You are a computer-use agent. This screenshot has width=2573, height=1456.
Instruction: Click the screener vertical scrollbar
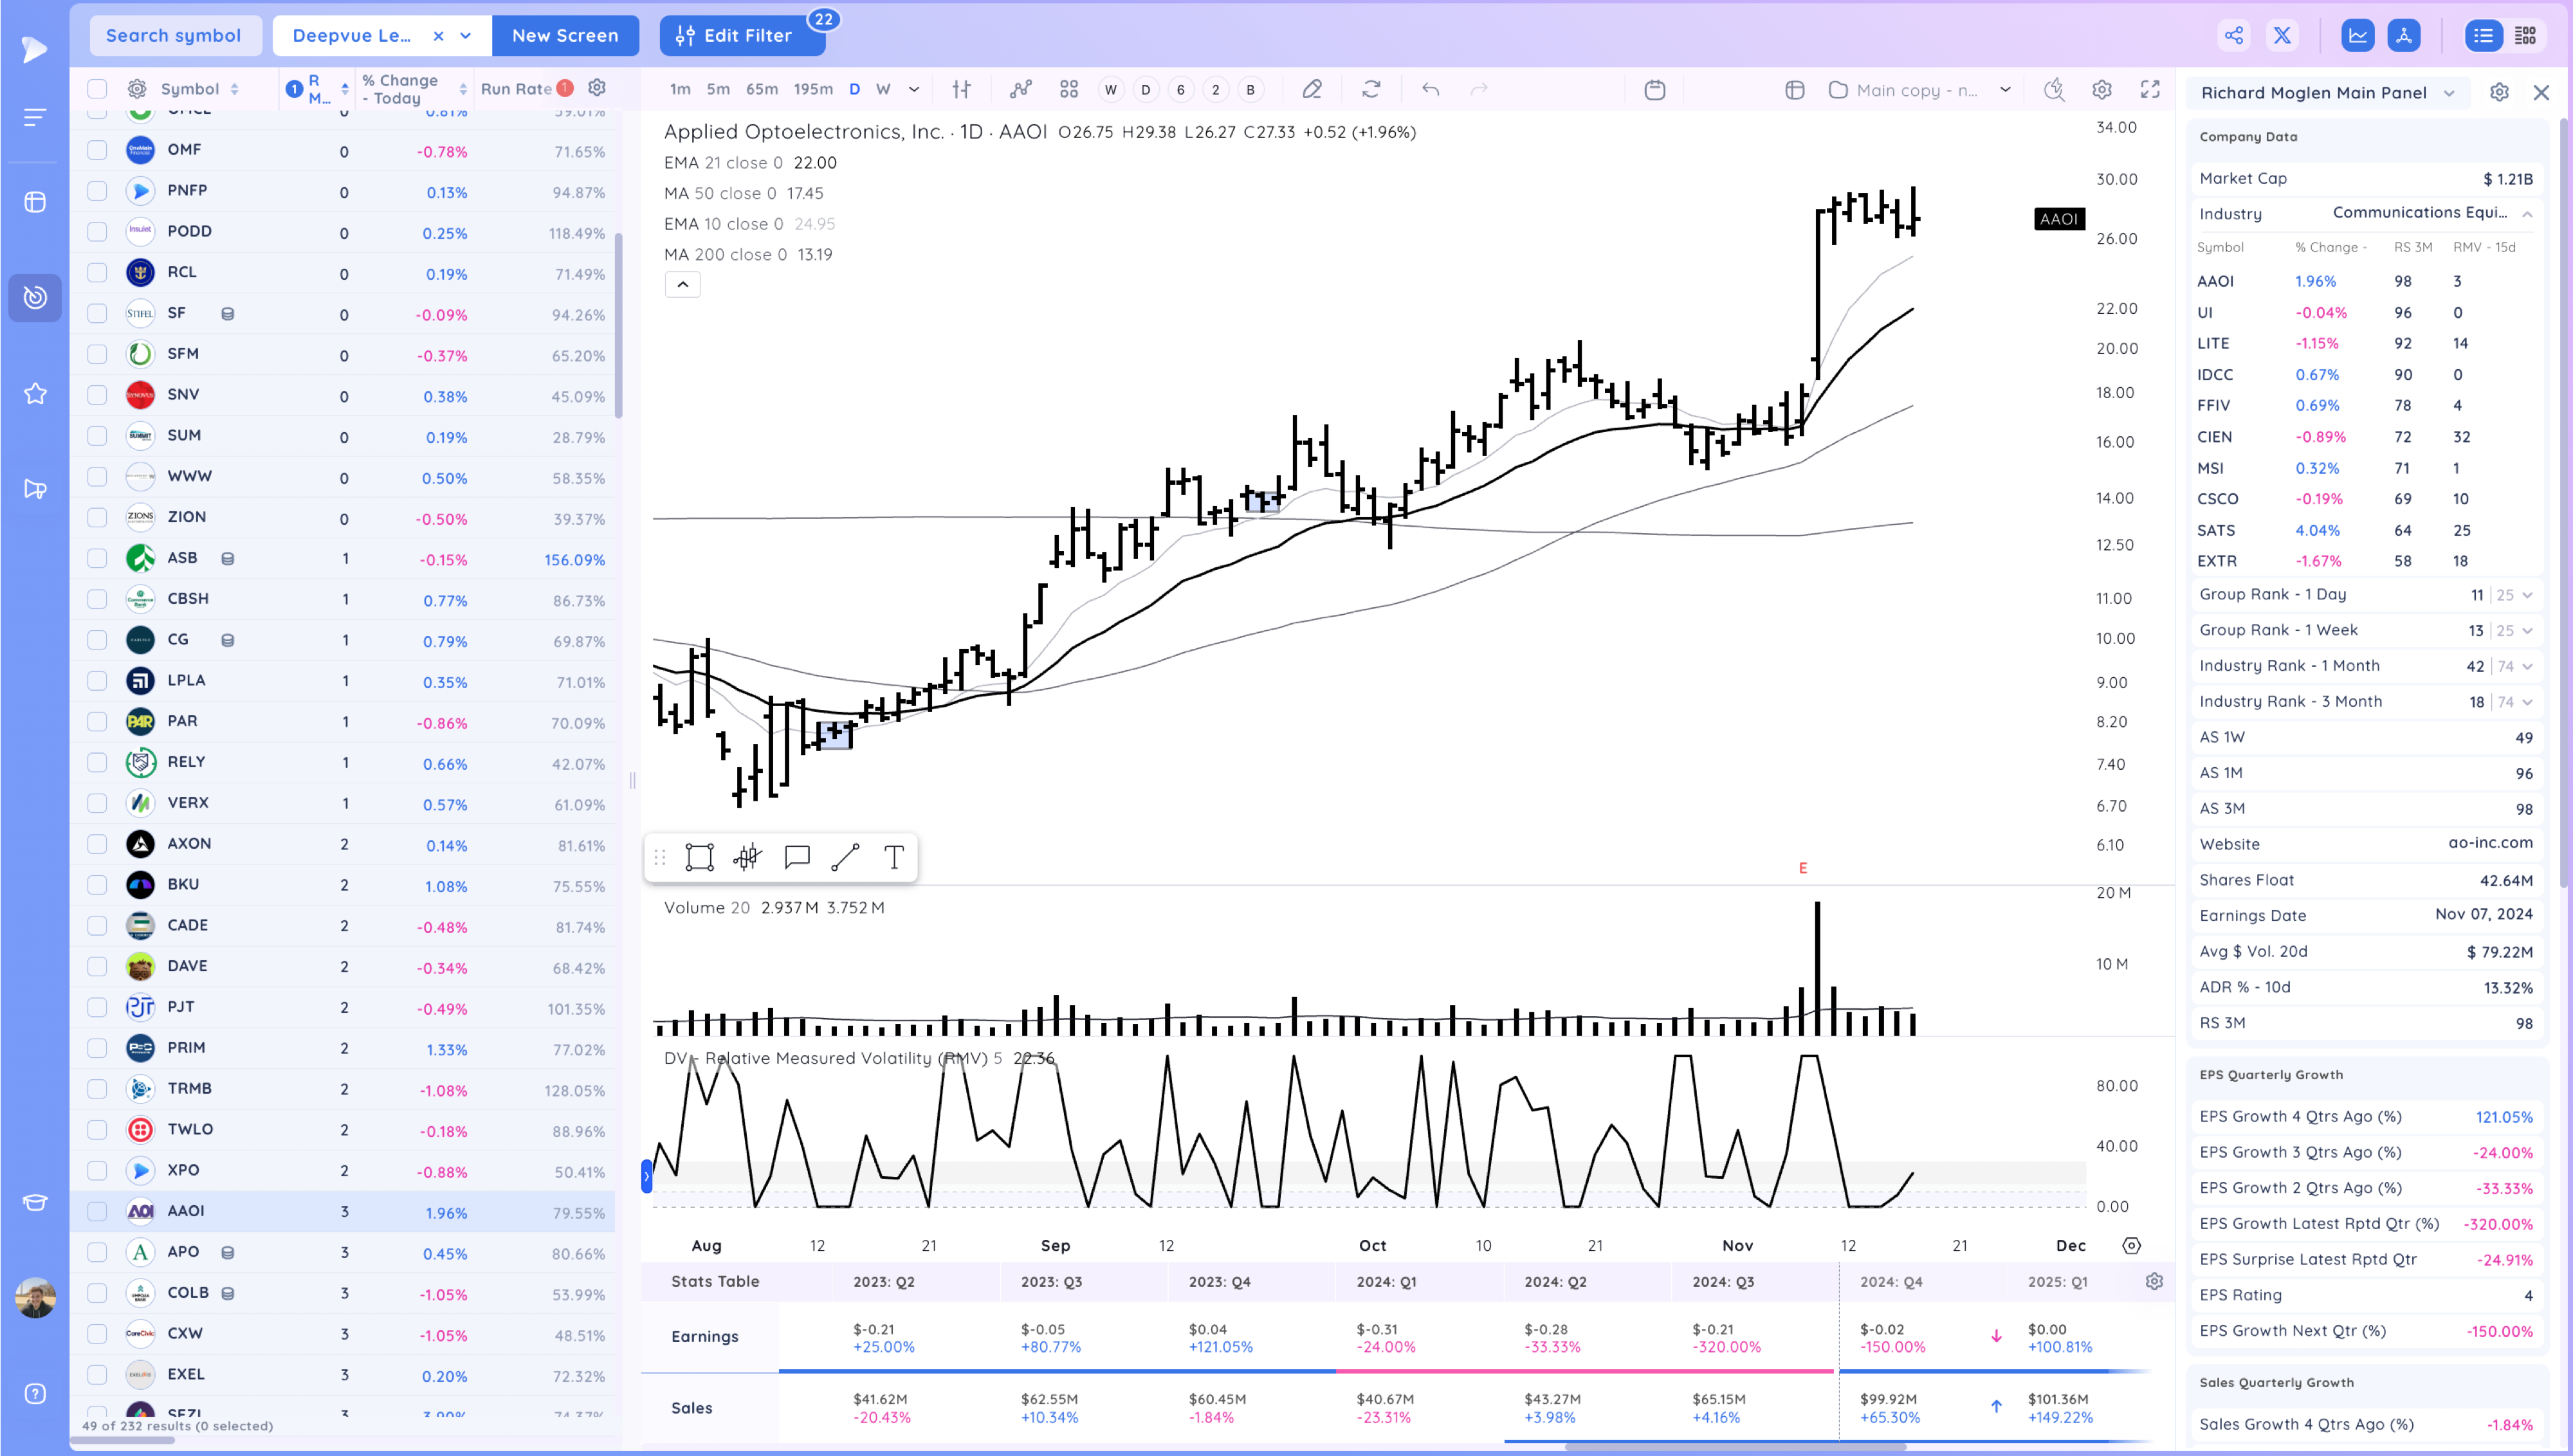(619, 325)
